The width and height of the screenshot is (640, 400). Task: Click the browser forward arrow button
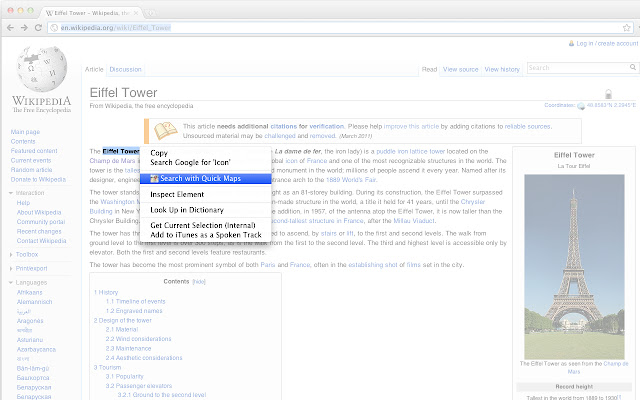pos(25,26)
